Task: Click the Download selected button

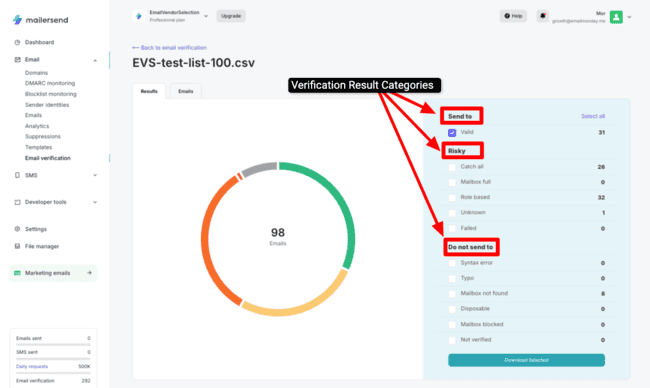Action: 526,360
